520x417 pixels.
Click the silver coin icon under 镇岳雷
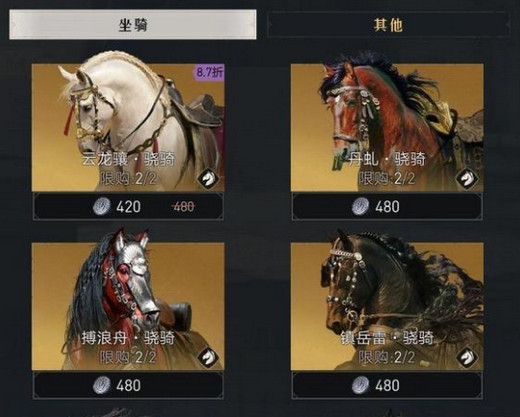pyautogui.click(x=360, y=385)
